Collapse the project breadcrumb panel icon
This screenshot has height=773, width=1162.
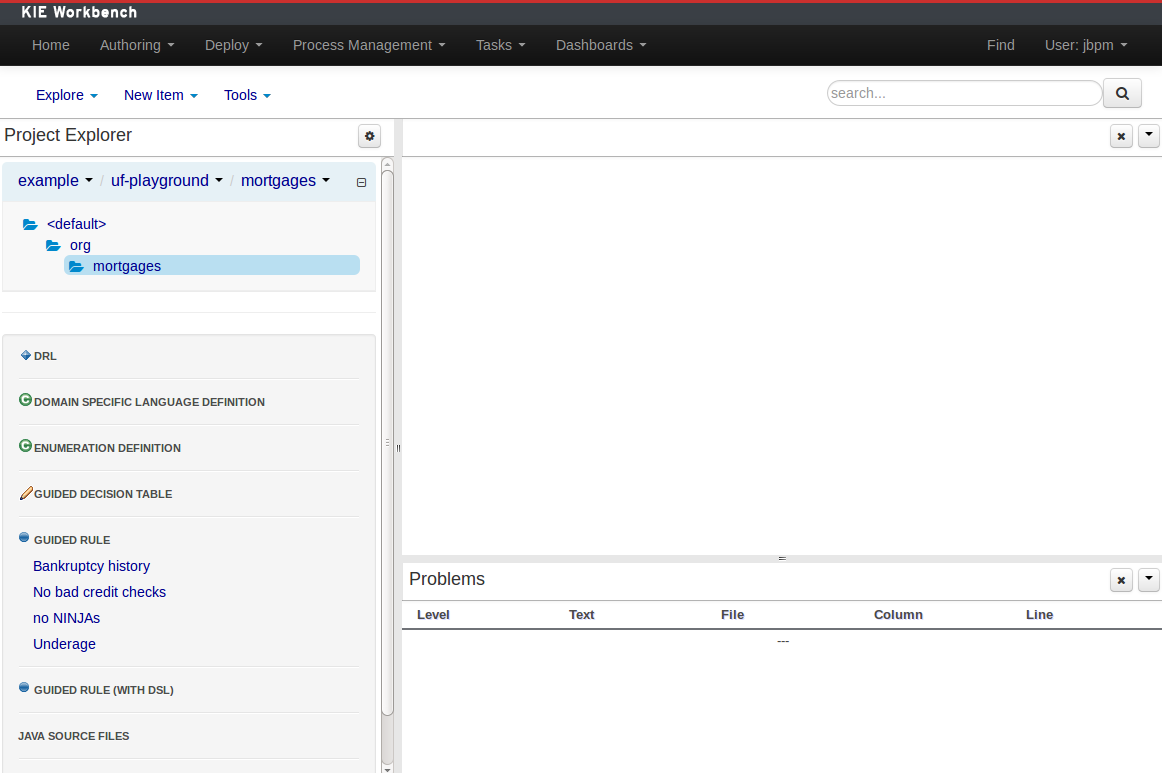[361, 182]
